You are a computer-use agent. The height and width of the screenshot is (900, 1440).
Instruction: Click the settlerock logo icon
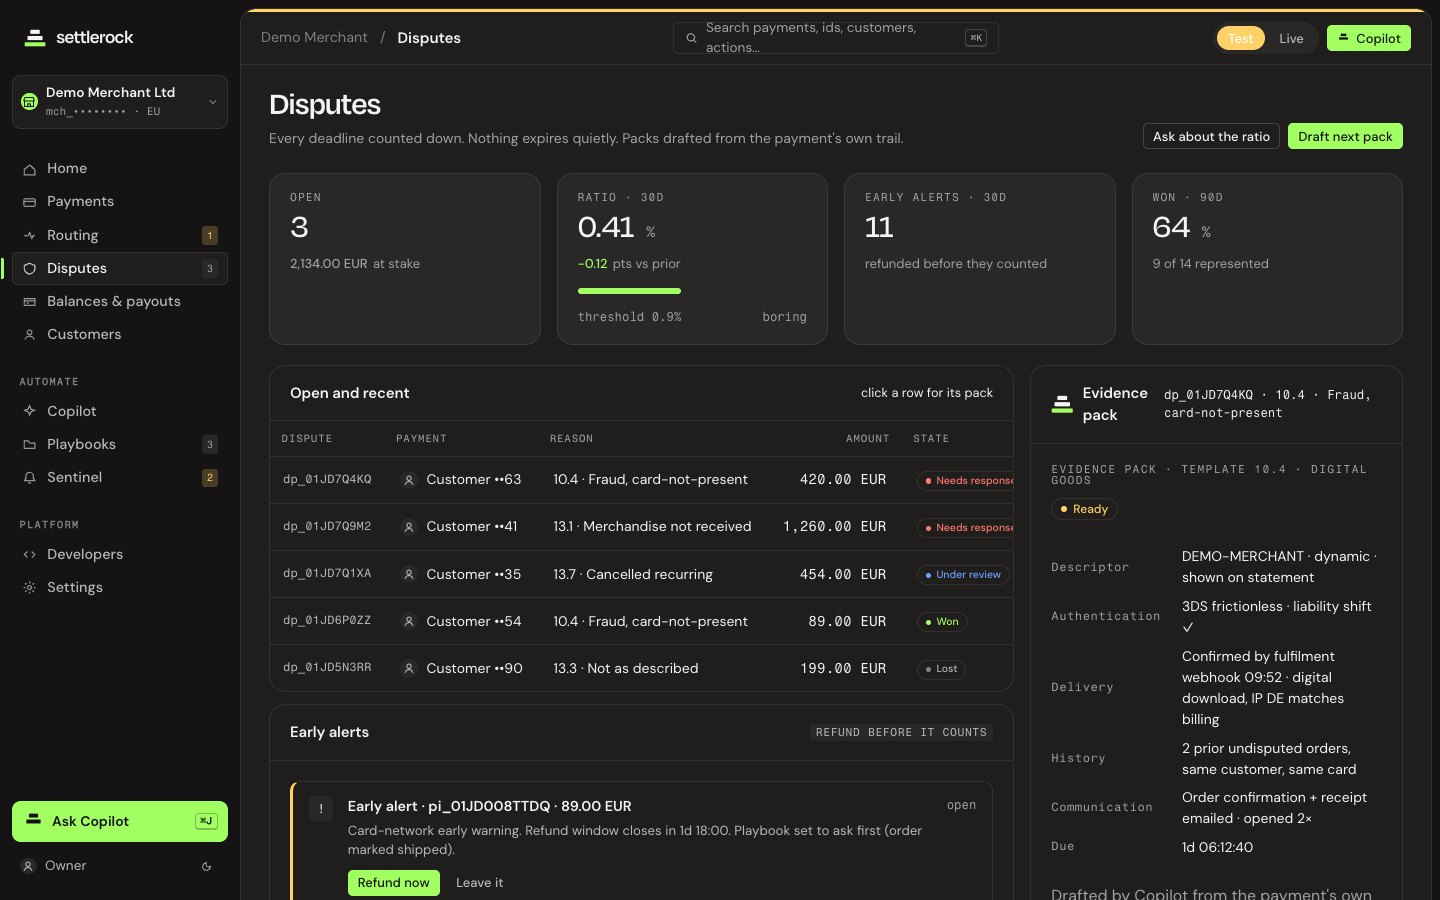coord(35,38)
